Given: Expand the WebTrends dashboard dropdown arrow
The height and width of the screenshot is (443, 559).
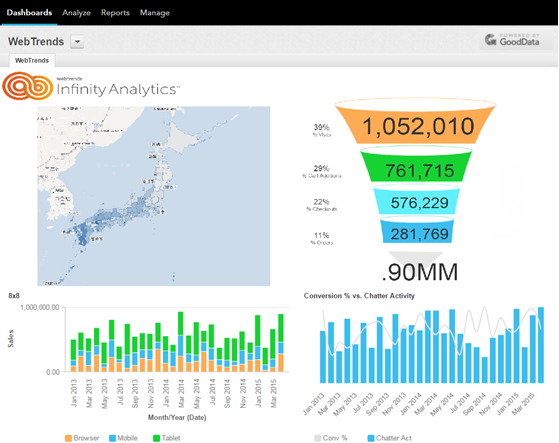Looking at the screenshot, I should [x=77, y=42].
